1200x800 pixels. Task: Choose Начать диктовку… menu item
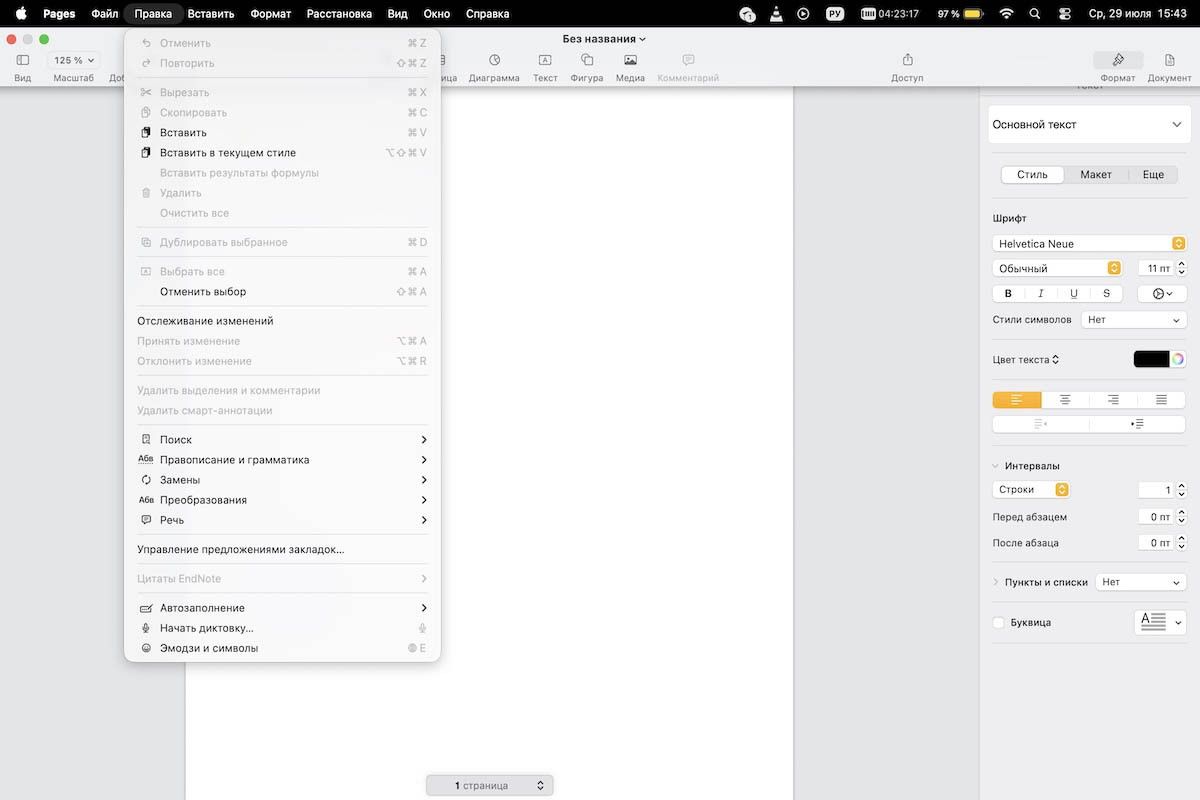[283, 628]
